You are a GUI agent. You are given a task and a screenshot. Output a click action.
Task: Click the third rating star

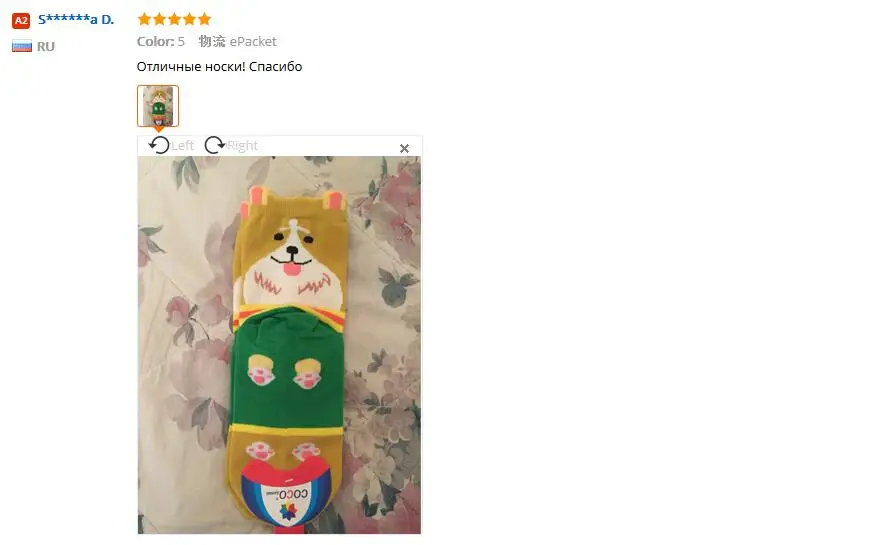[x=174, y=19]
